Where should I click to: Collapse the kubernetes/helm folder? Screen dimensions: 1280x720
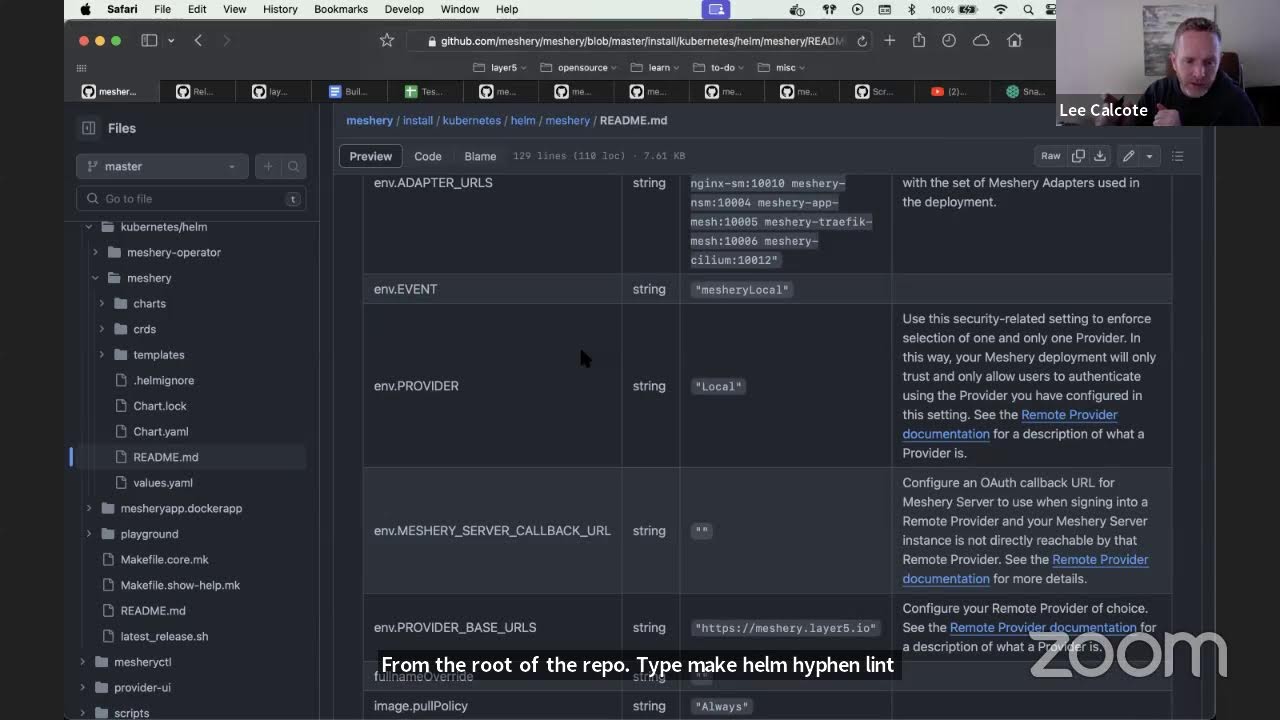89,227
